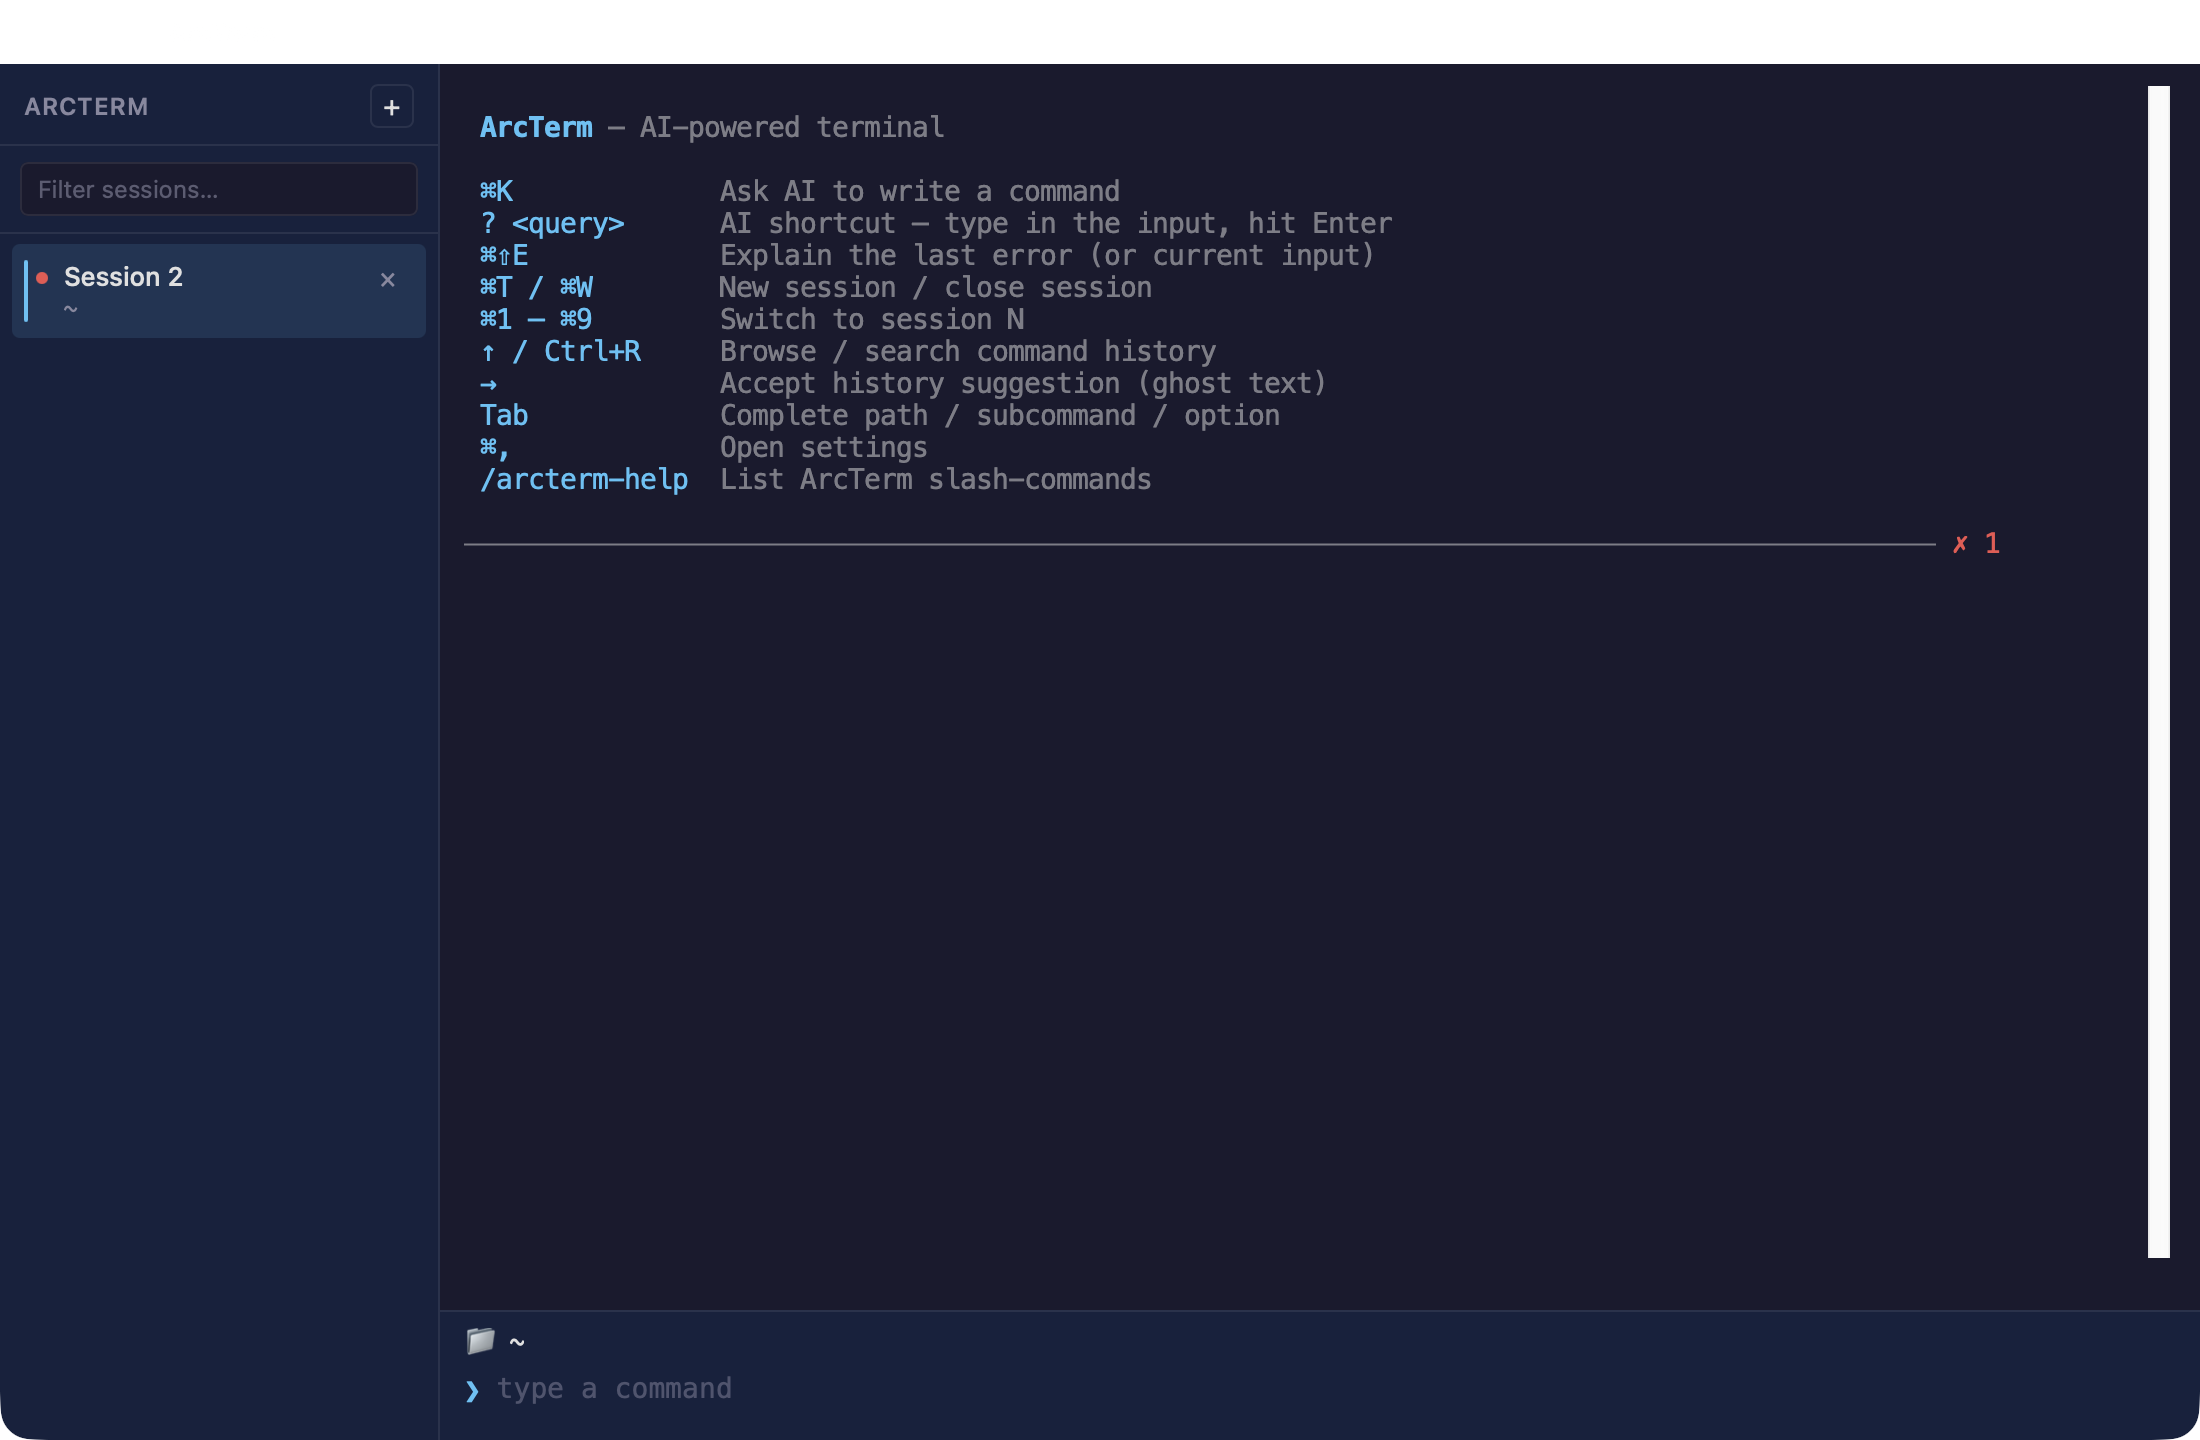Click the '? <query>' shortcut text
Screen dimensions: 2200x1440
[x=552, y=223]
